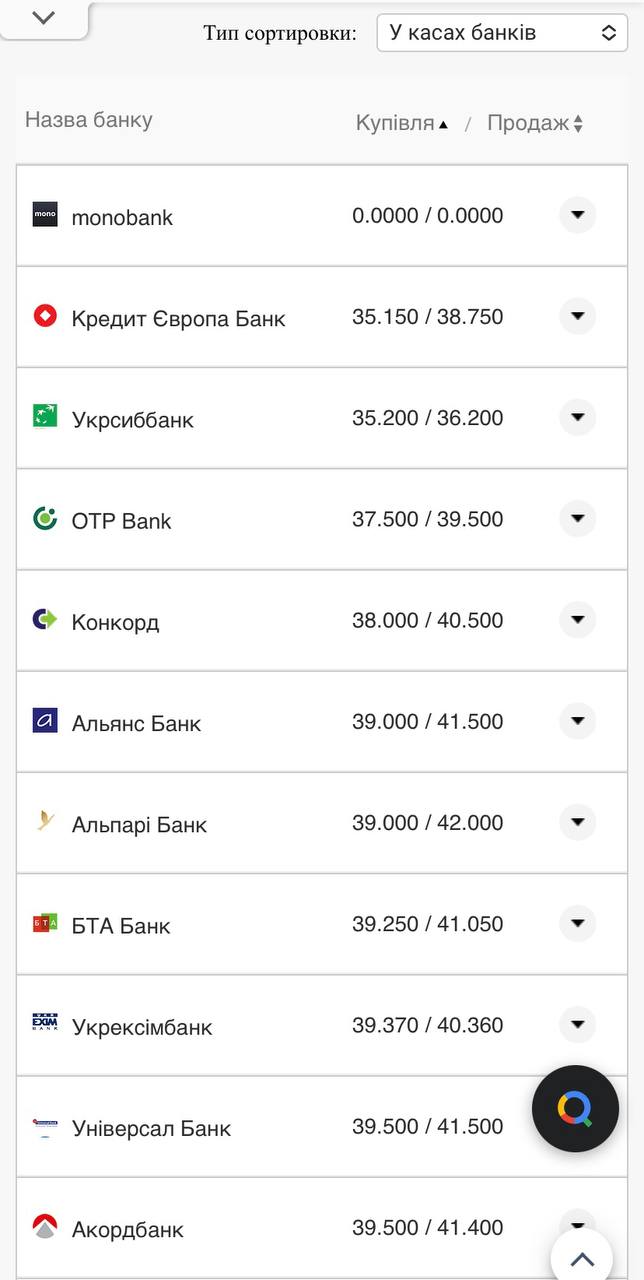
Task: Click the Укрсиббанк green logo icon
Action: 44,417
